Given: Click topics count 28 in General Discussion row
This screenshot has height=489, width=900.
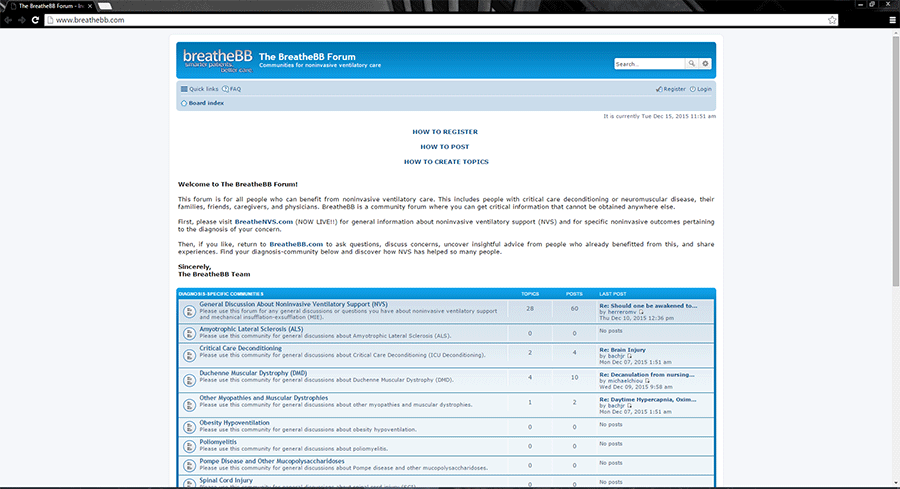Looking at the screenshot, I should (x=530, y=309).
